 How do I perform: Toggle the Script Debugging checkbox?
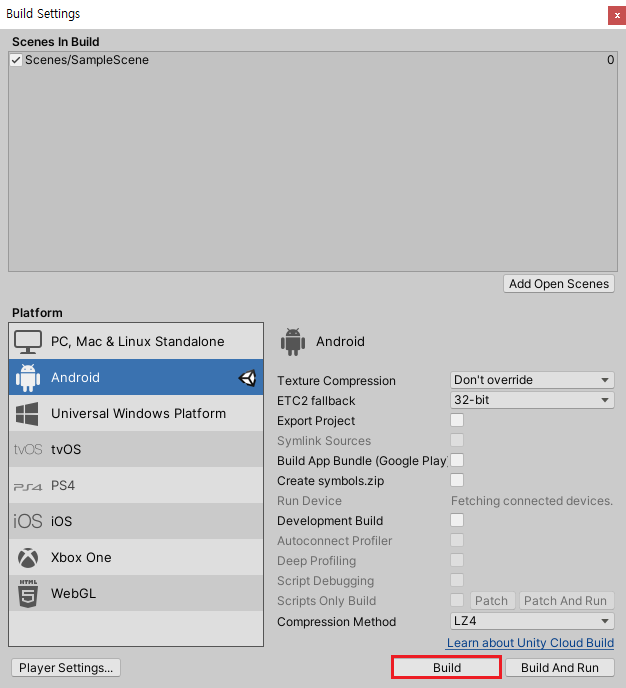(457, 580)
